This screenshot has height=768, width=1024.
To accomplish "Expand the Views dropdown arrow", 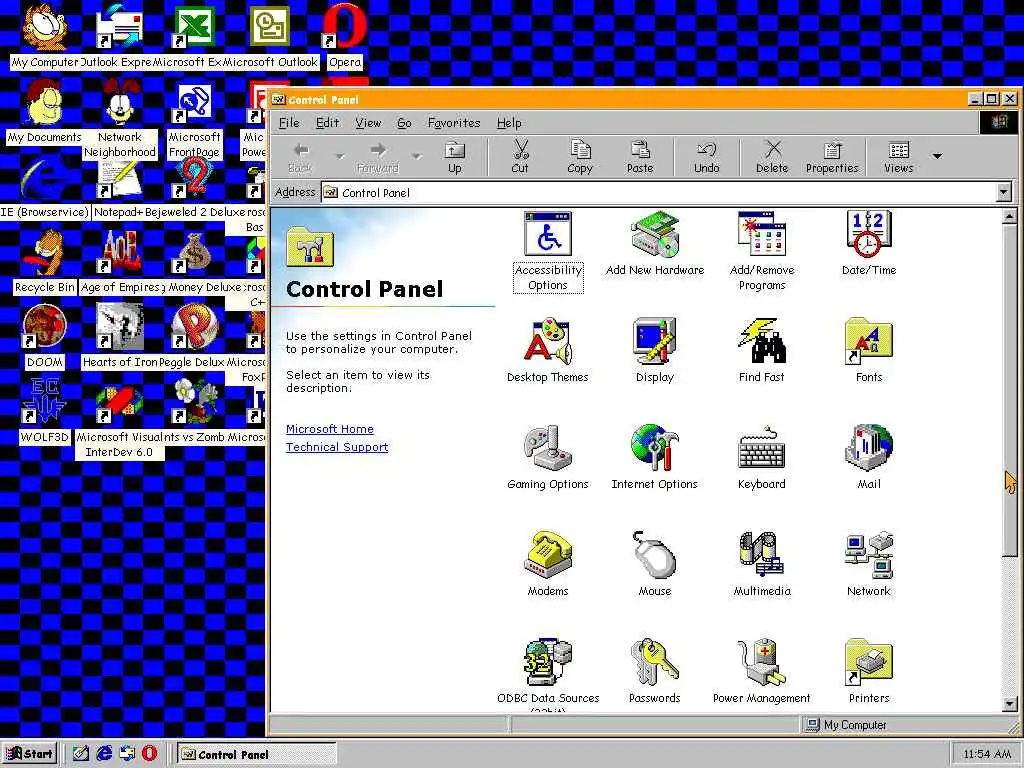I will (937, 156).
